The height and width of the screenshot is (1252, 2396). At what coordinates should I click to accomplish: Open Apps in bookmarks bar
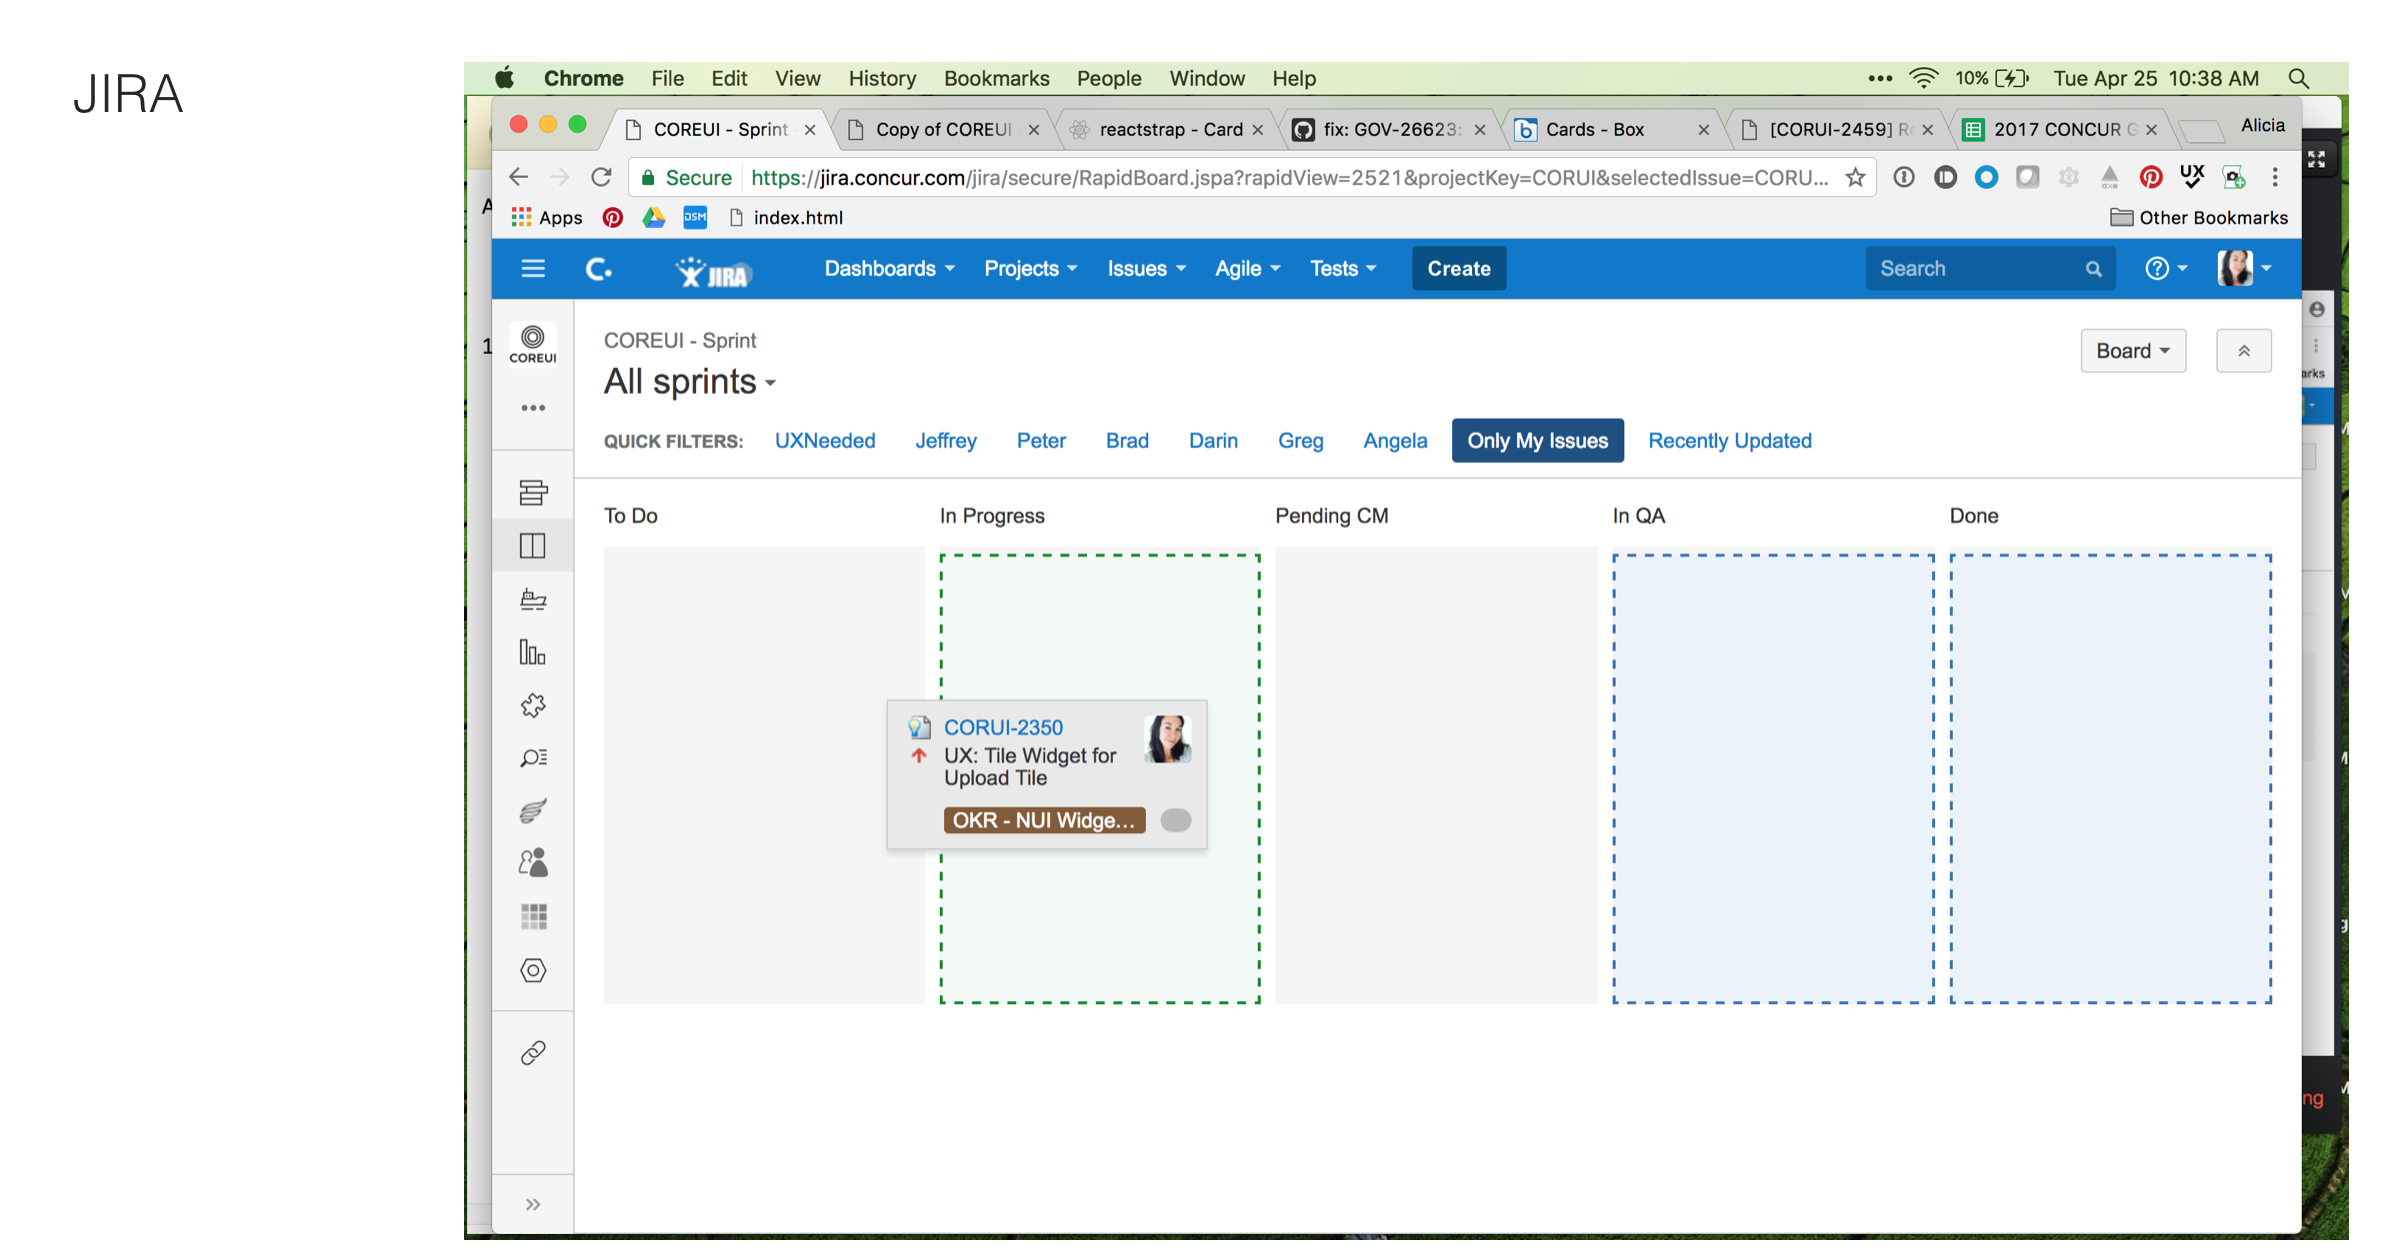point(547,218)
